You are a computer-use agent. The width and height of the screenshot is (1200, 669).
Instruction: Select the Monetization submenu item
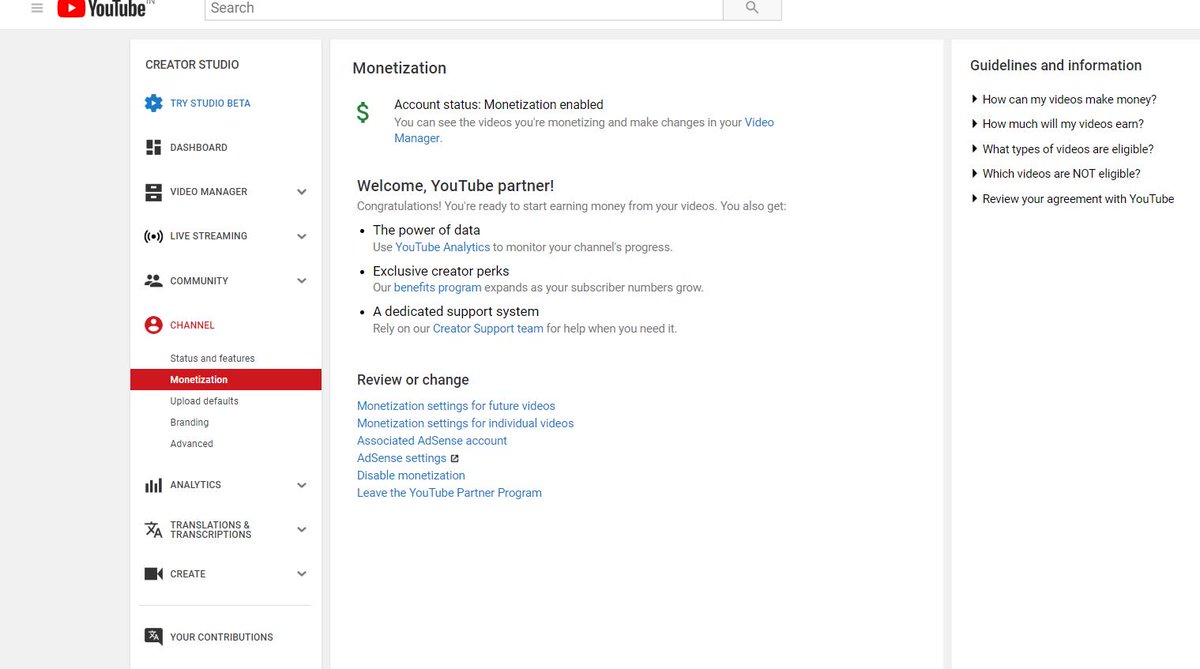point(226,380)
